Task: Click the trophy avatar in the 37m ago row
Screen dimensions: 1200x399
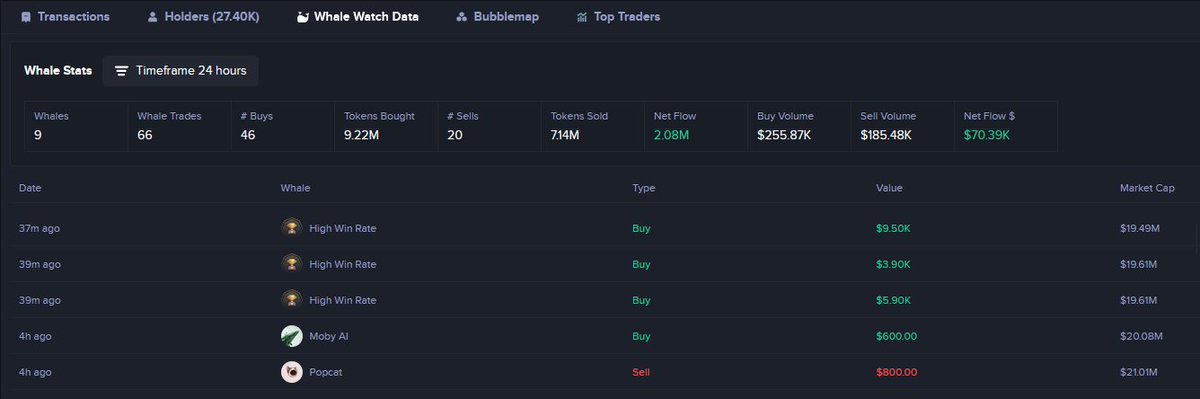Action: pyautogui.click(x=292, y=228)
